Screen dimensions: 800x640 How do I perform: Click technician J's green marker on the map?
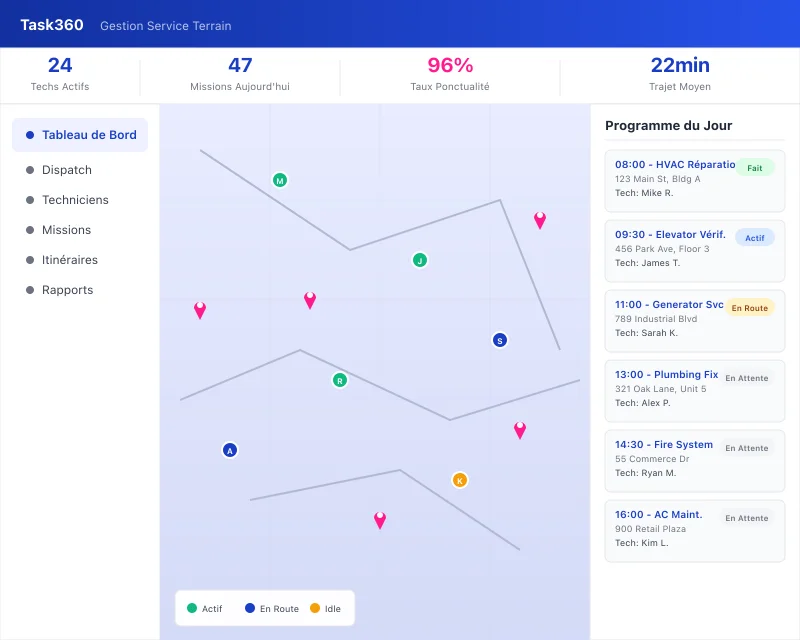click(419, 260)
